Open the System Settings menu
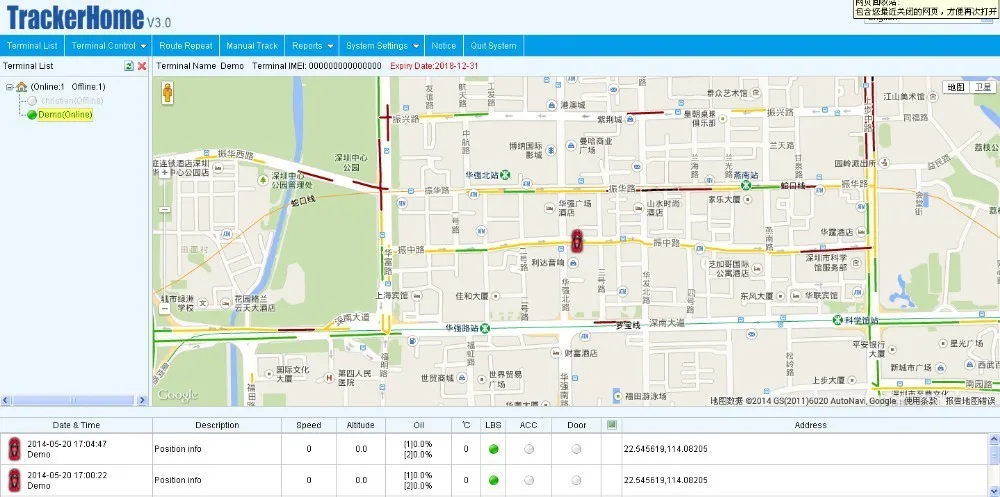Screen dimensions: 1000x497 click(x=382, y=46)
